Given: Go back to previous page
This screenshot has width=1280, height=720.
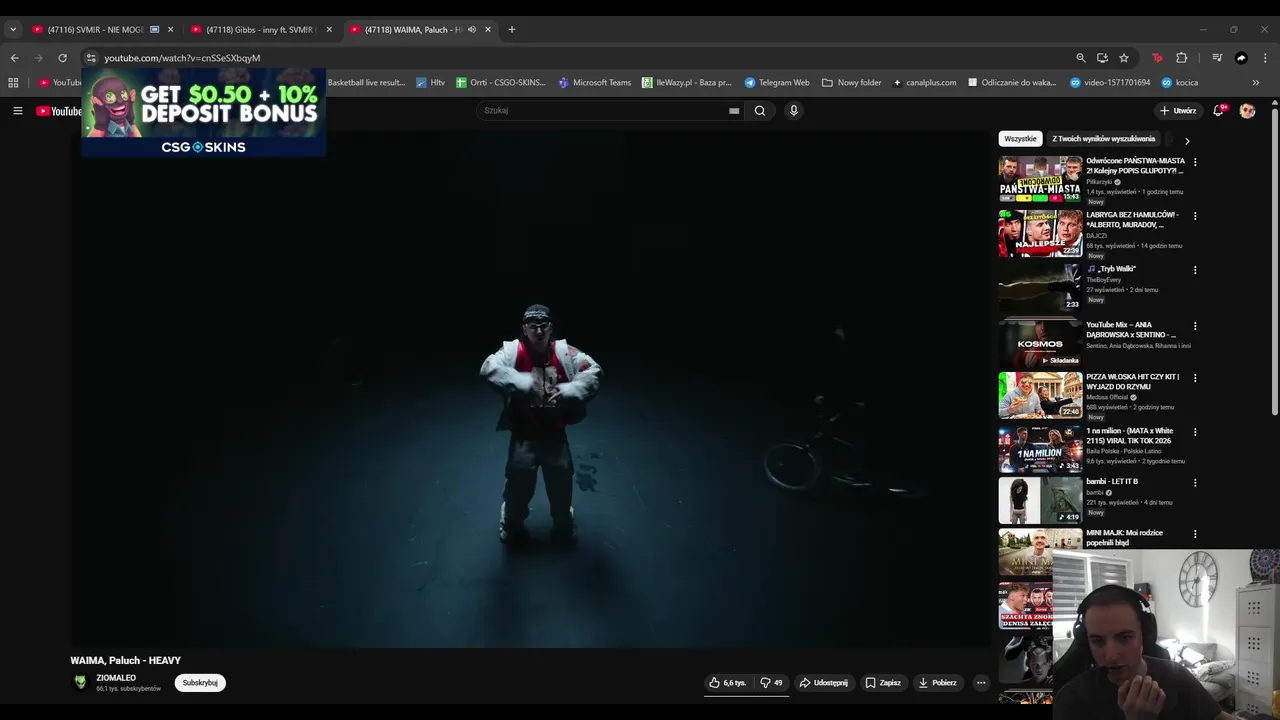Looking at the screenshot, I should [x=14, y=58].
